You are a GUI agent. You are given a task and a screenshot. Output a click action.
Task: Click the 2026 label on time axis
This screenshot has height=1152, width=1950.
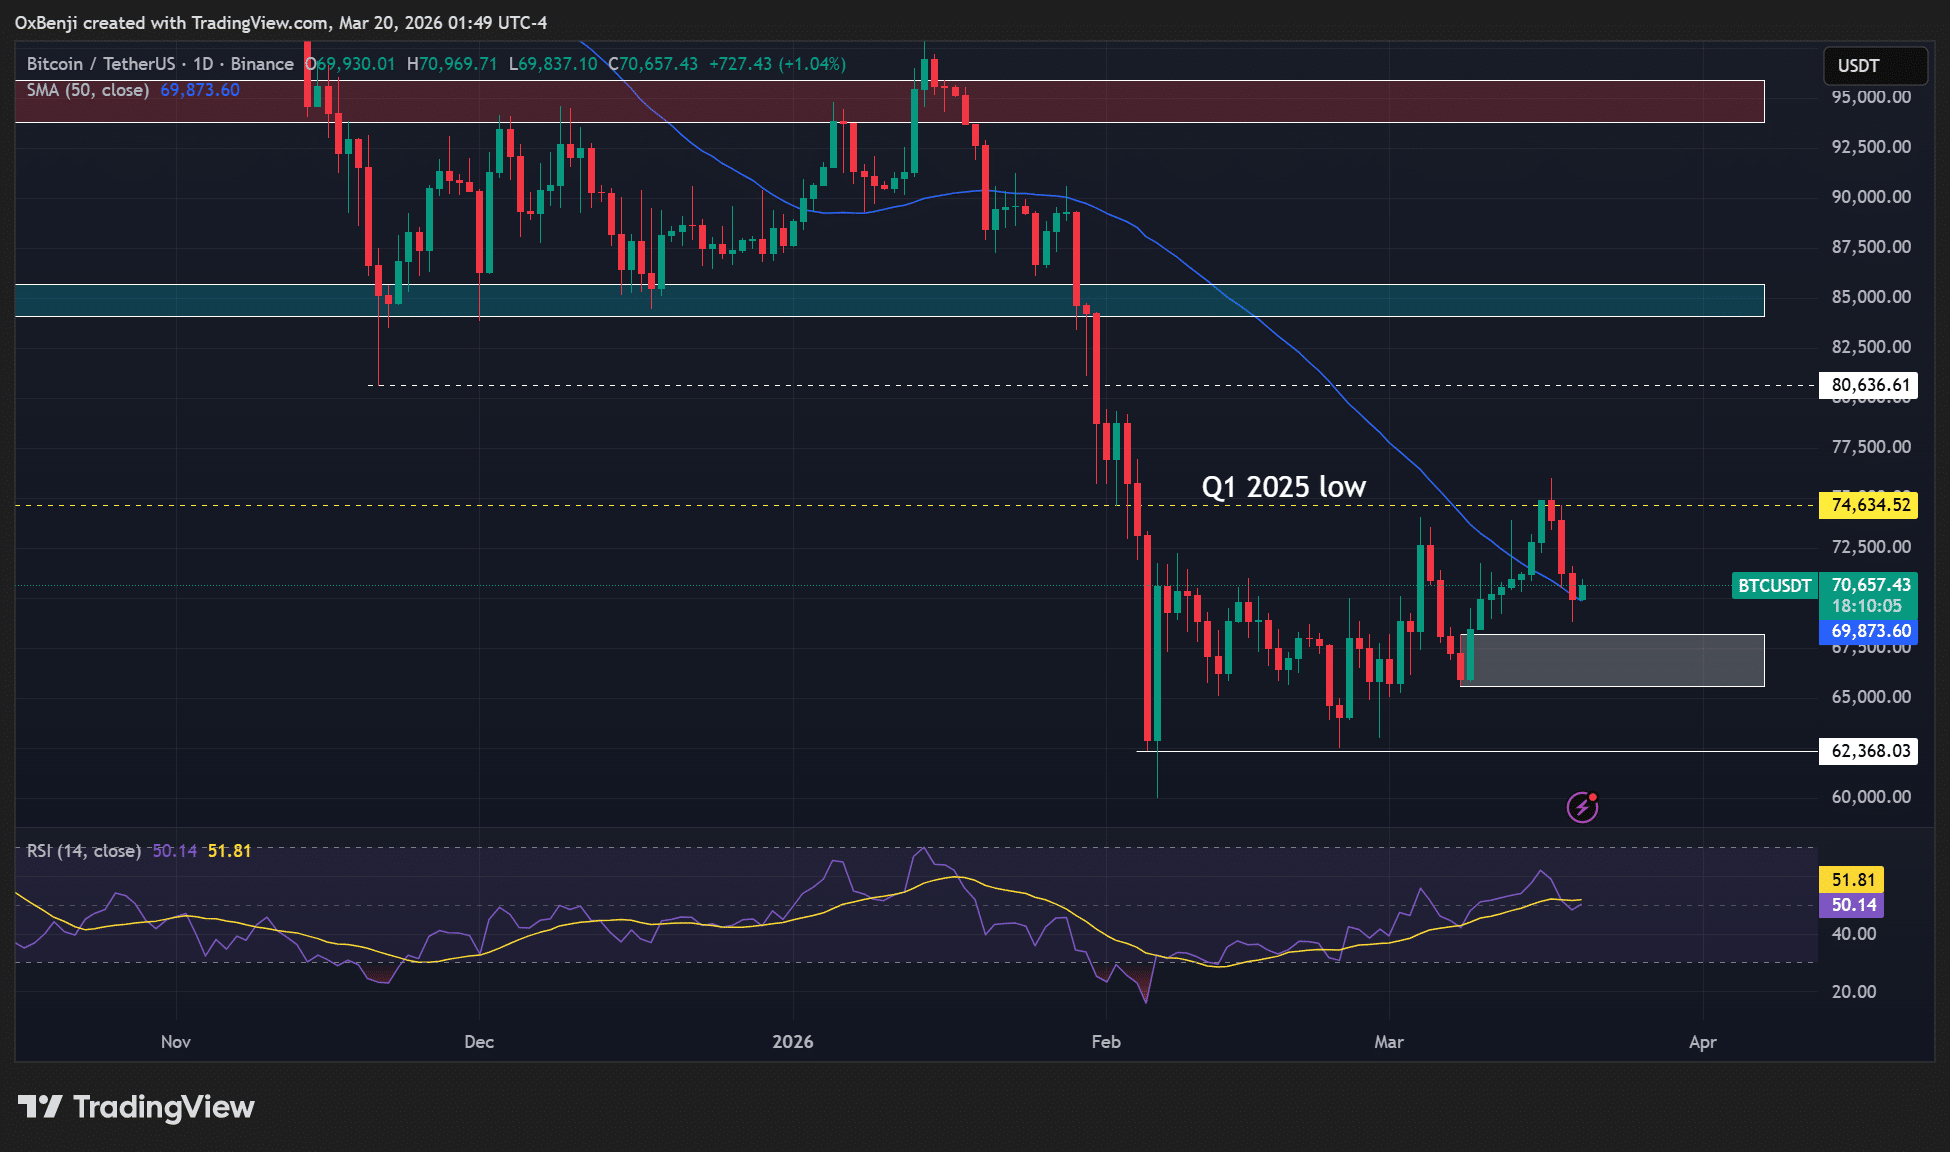point(793,1042)
